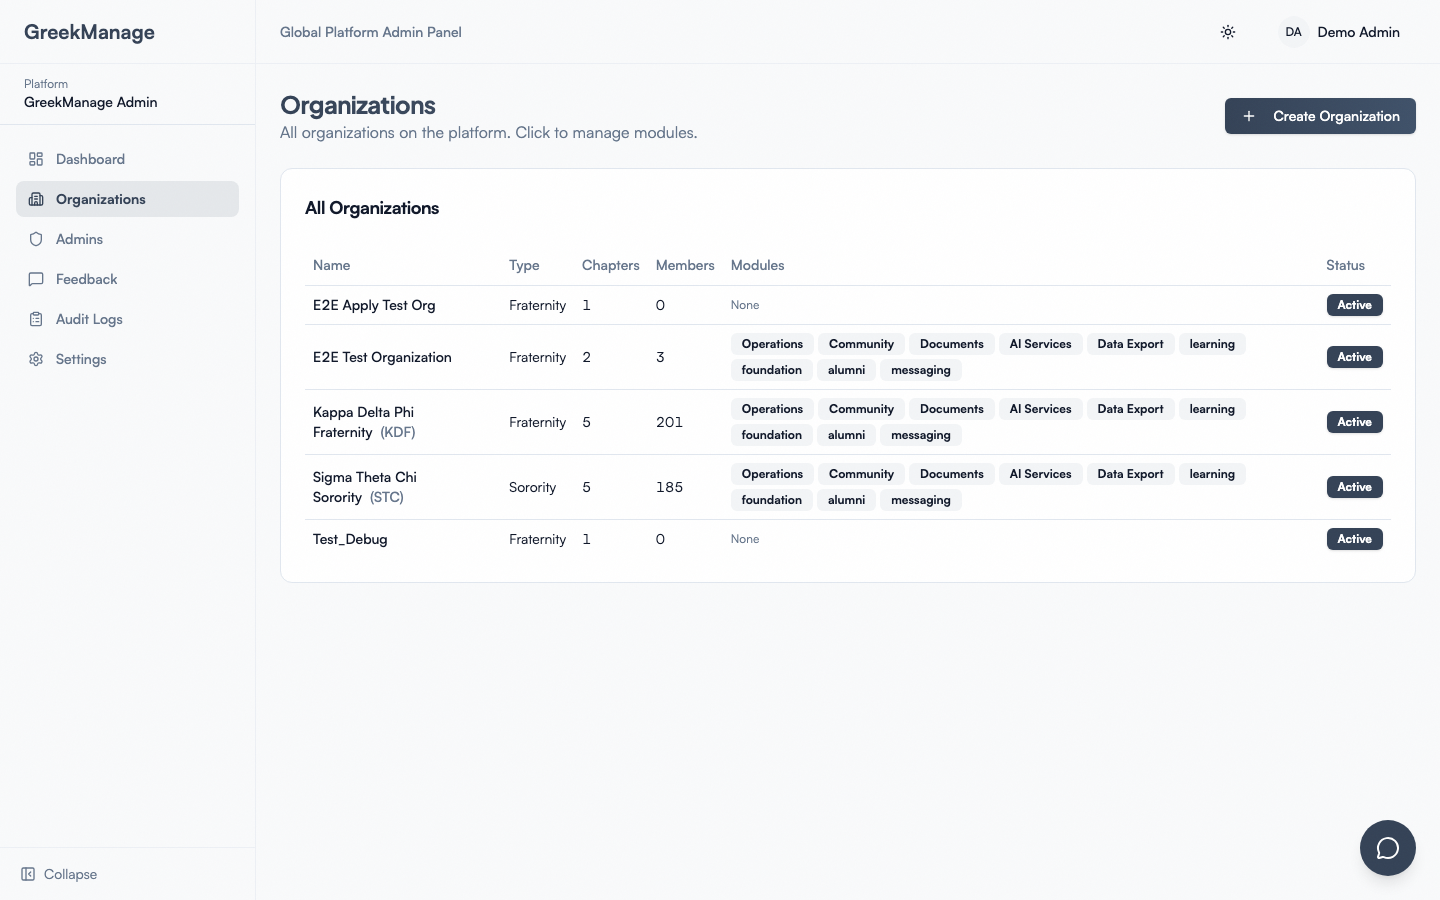Click the Create Organization button
The height and width of the screenshot is (900, 1440).
[x=1319, y=116]
